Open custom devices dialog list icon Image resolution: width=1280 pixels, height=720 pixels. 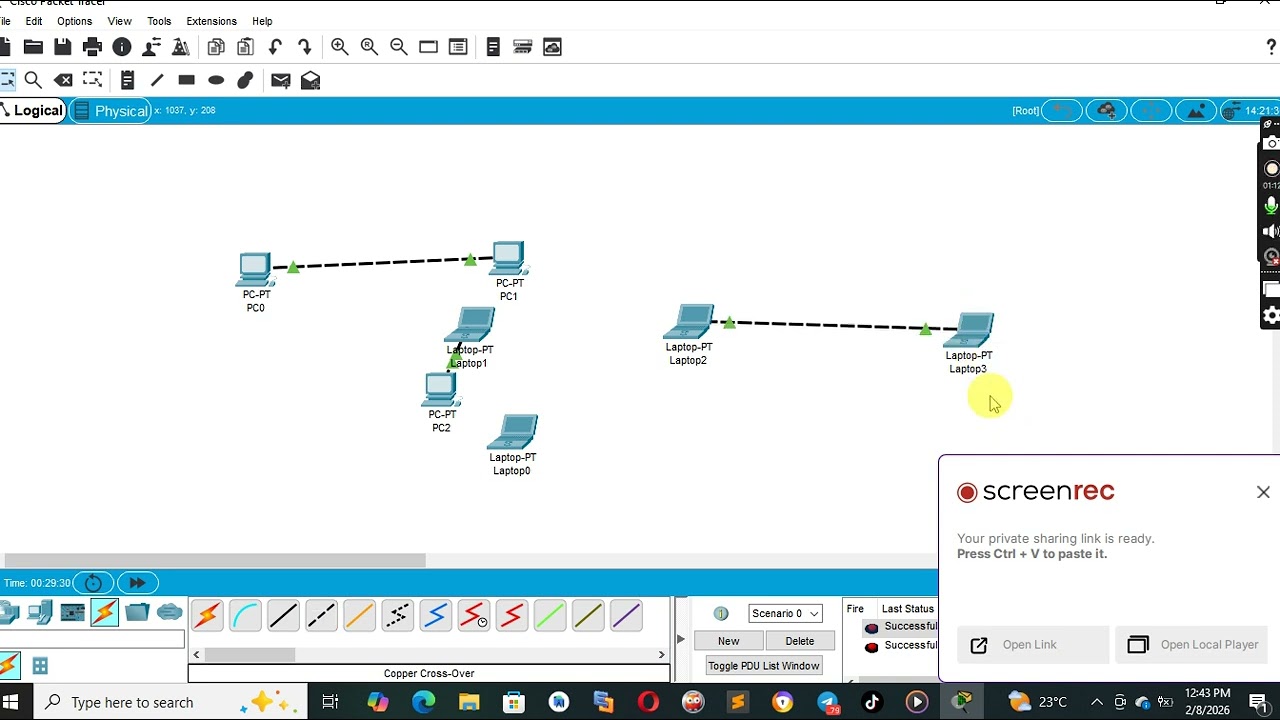458,47
